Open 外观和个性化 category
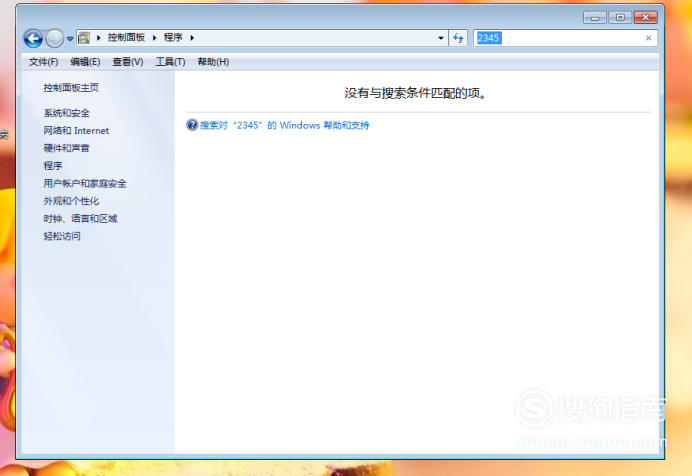 click(x=71, y=201)
